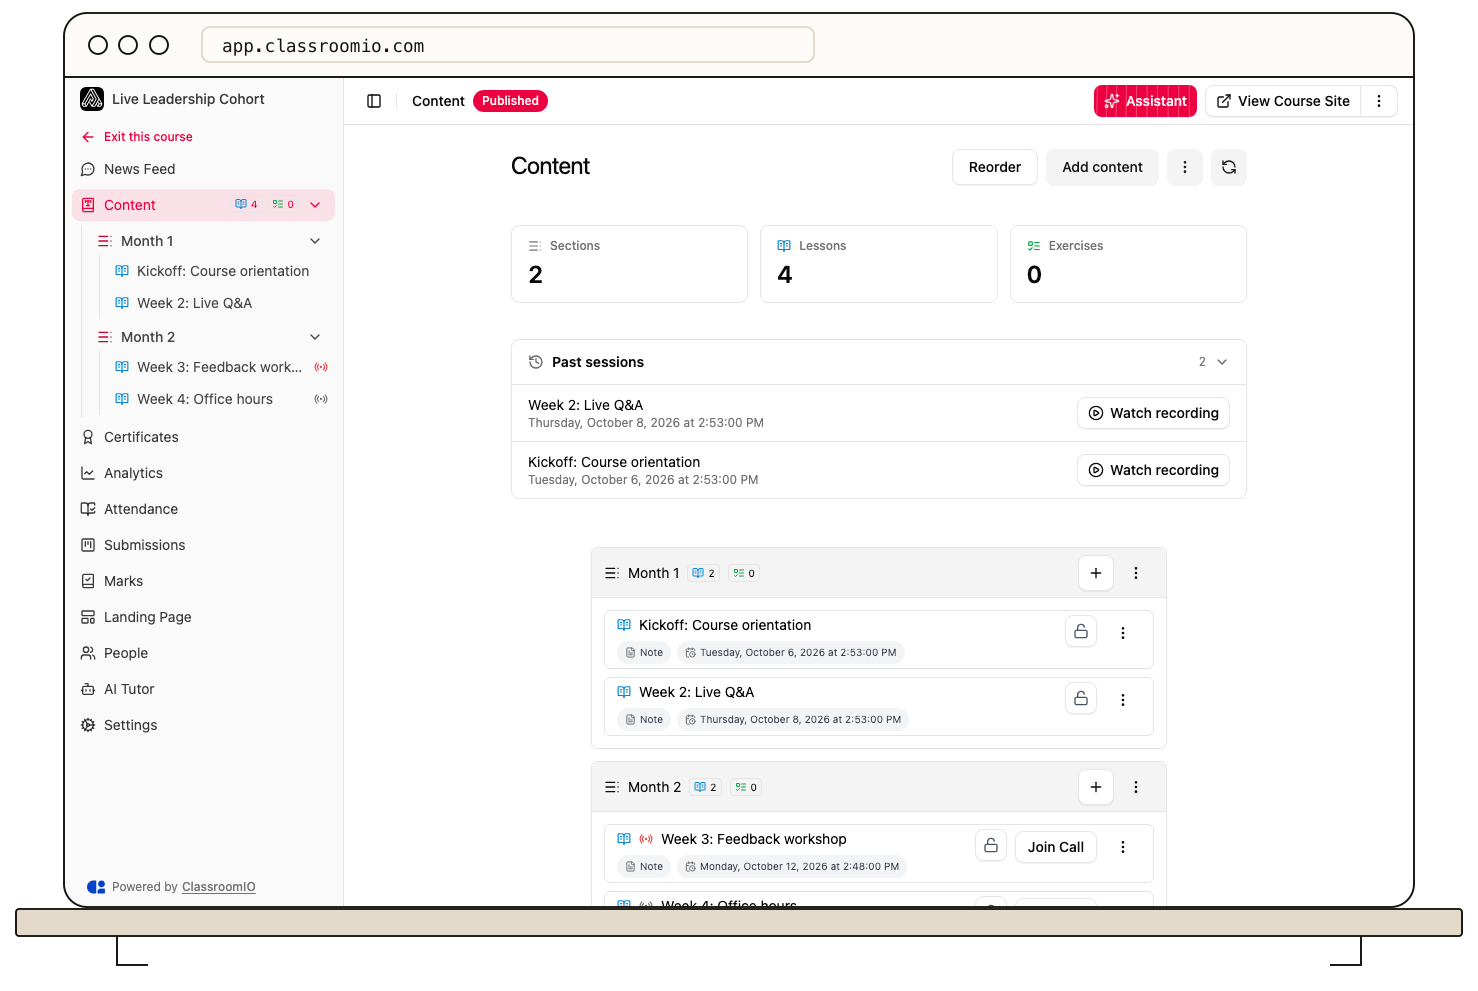1478x991 pixels.
Task: Open the Content section options menu
Action: click(x=1185, y=167)
